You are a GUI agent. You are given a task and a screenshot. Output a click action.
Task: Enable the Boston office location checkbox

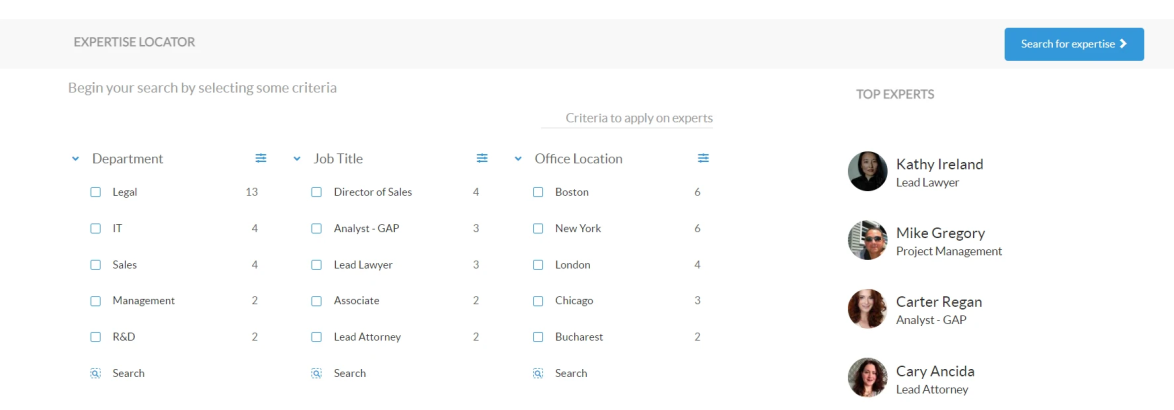538,192
